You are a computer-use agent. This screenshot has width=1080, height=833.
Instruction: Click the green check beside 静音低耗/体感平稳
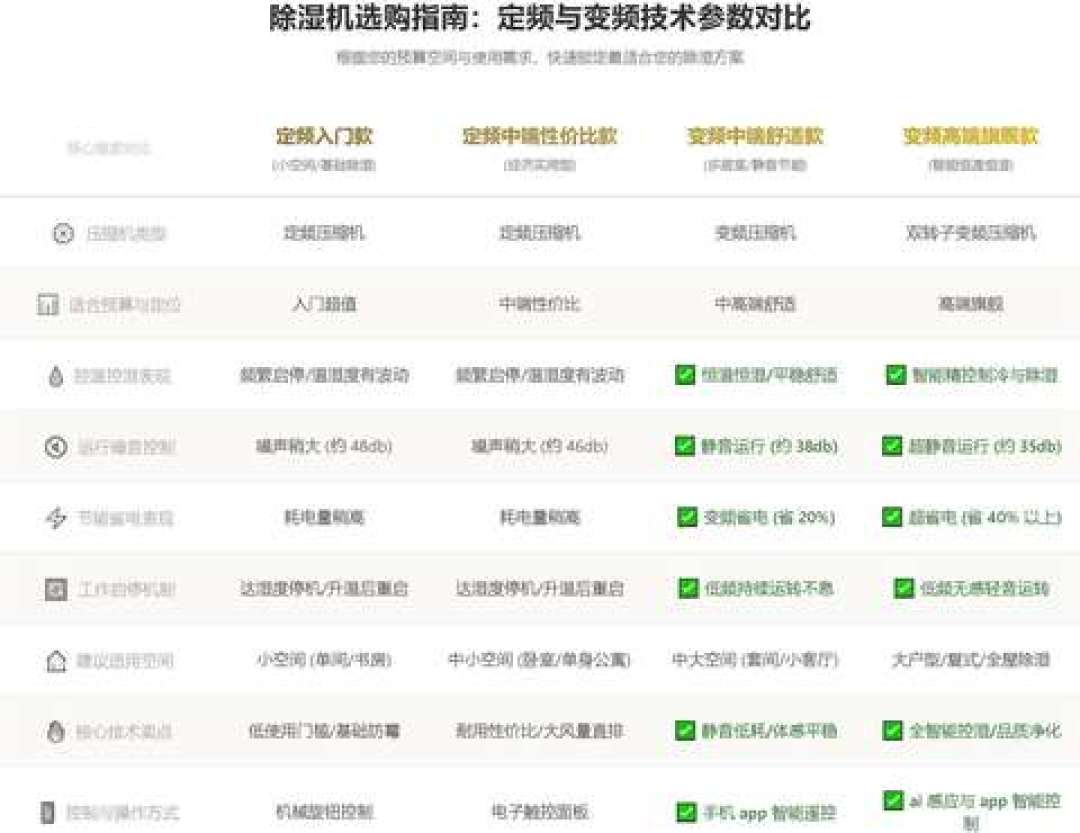coord(685,730)
